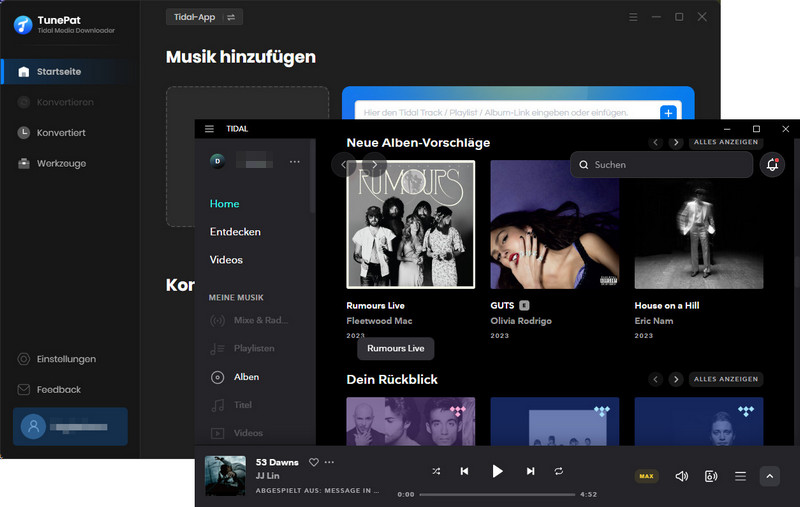
Task: Click the MAX quality badge
Action: pos(646,476)
